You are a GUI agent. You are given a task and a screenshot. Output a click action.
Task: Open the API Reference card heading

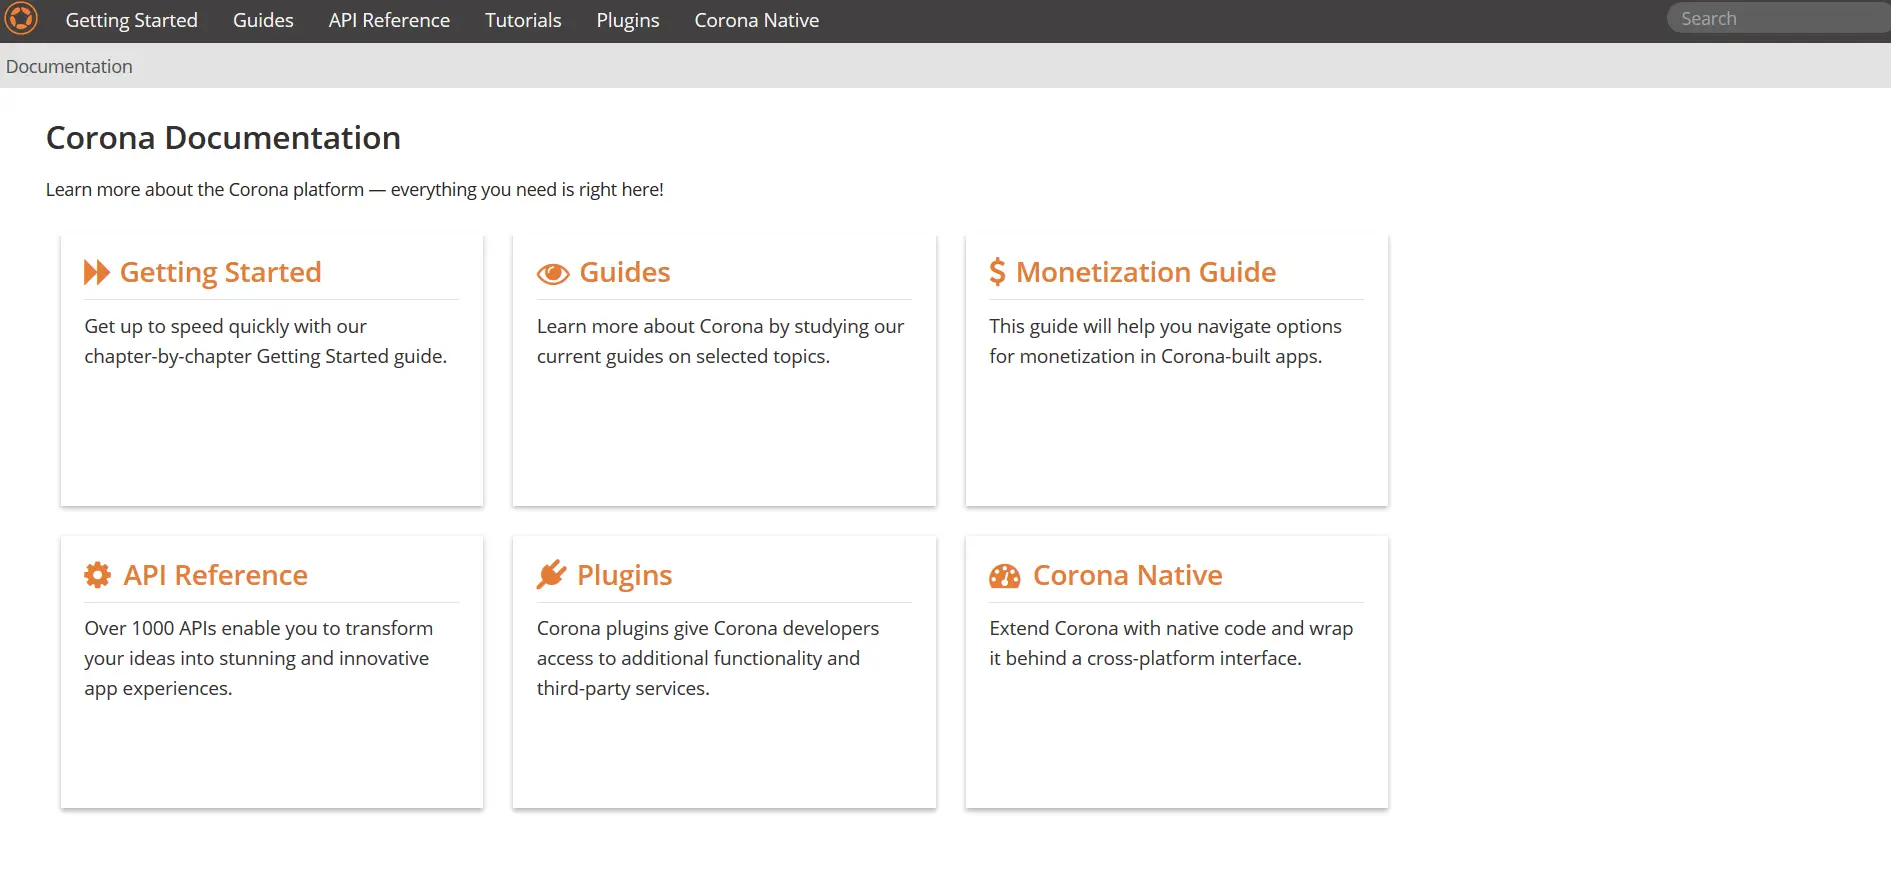pos(215,575)
